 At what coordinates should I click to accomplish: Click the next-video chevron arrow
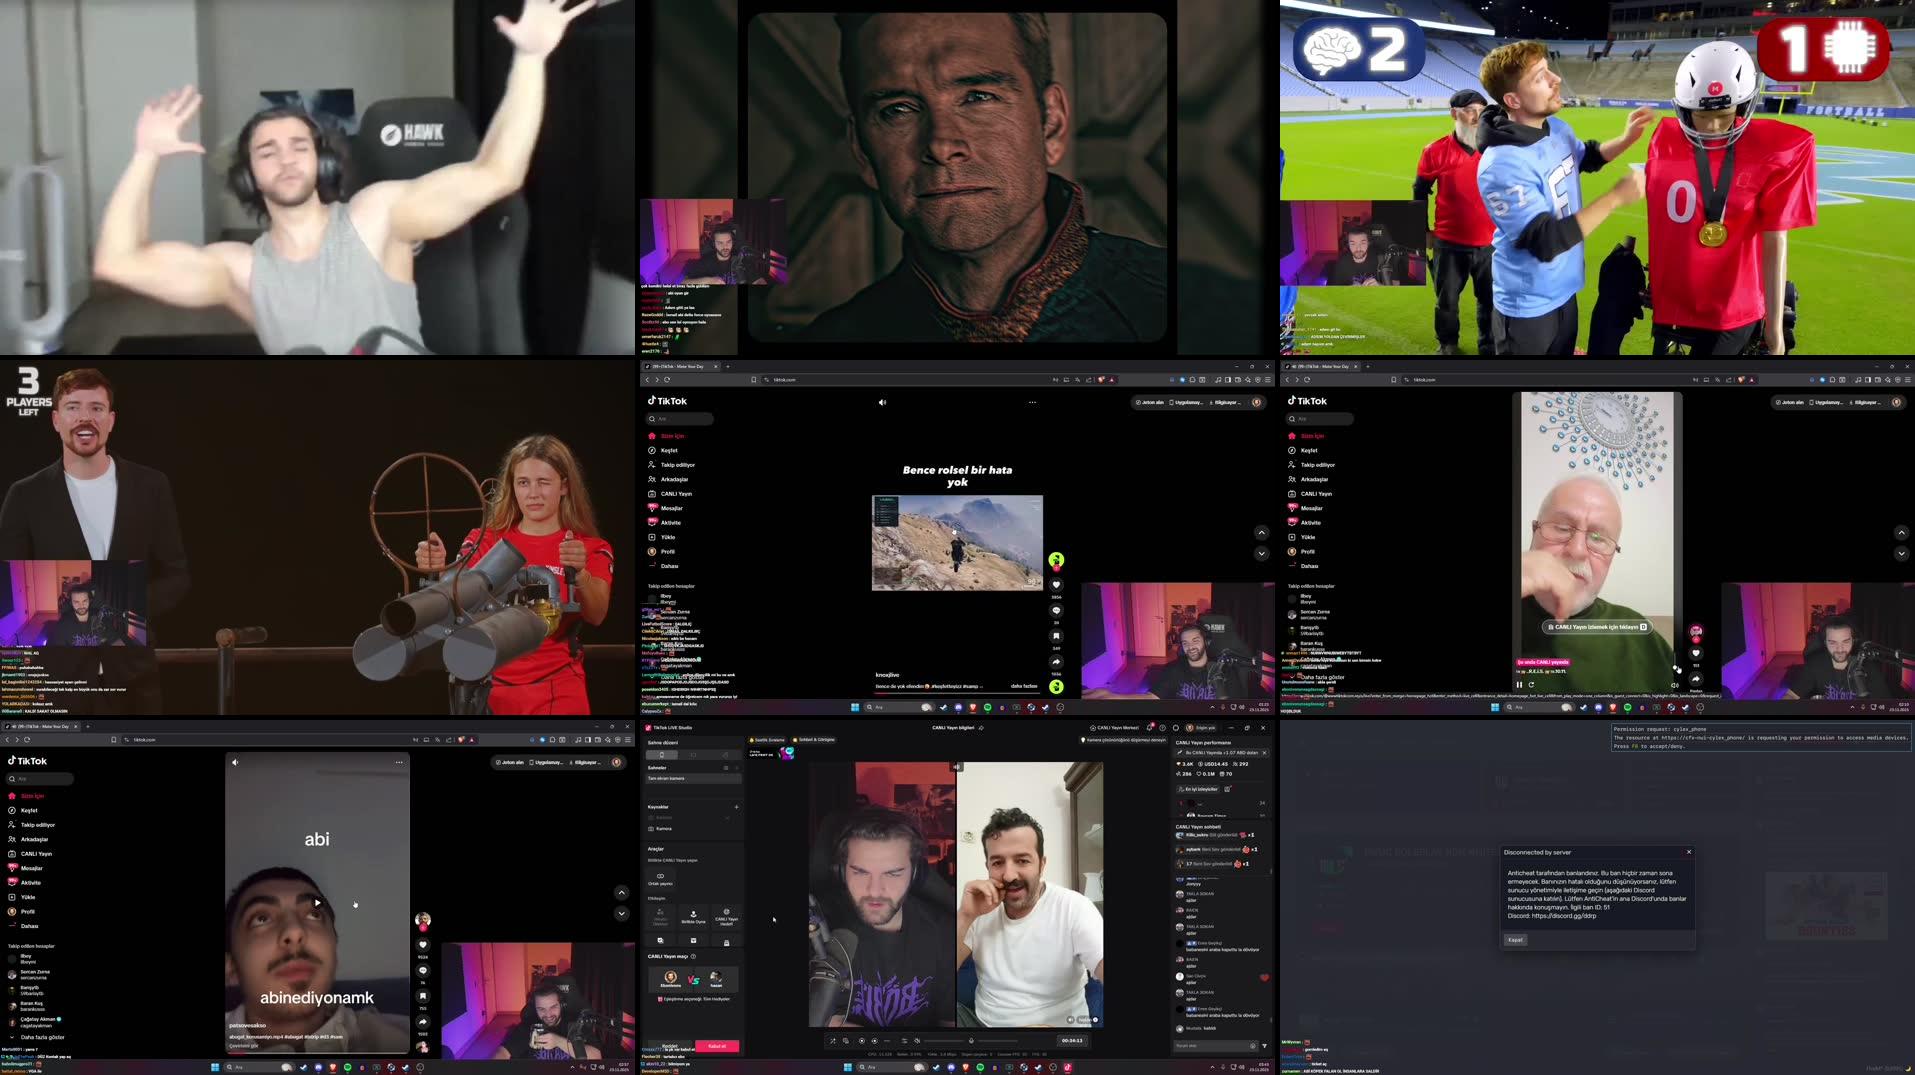coord(1261,553)
